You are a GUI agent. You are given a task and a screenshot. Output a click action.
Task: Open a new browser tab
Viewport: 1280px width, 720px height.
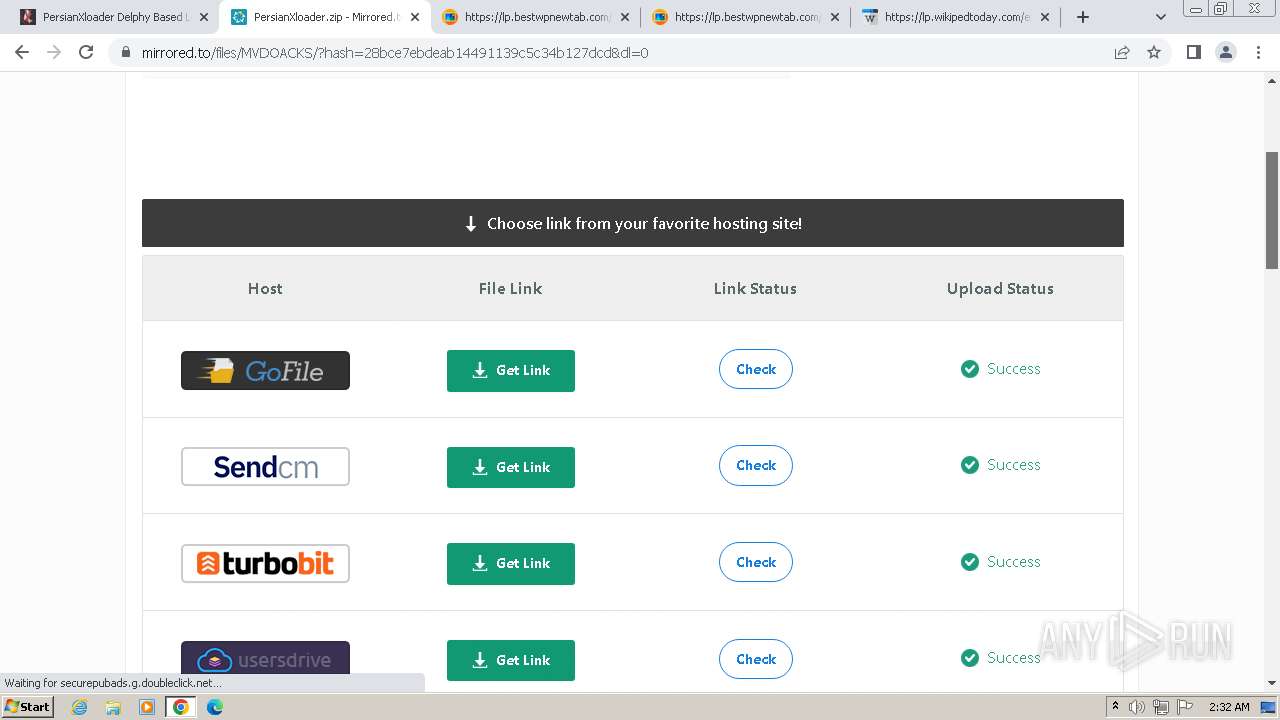(1083, 17)
